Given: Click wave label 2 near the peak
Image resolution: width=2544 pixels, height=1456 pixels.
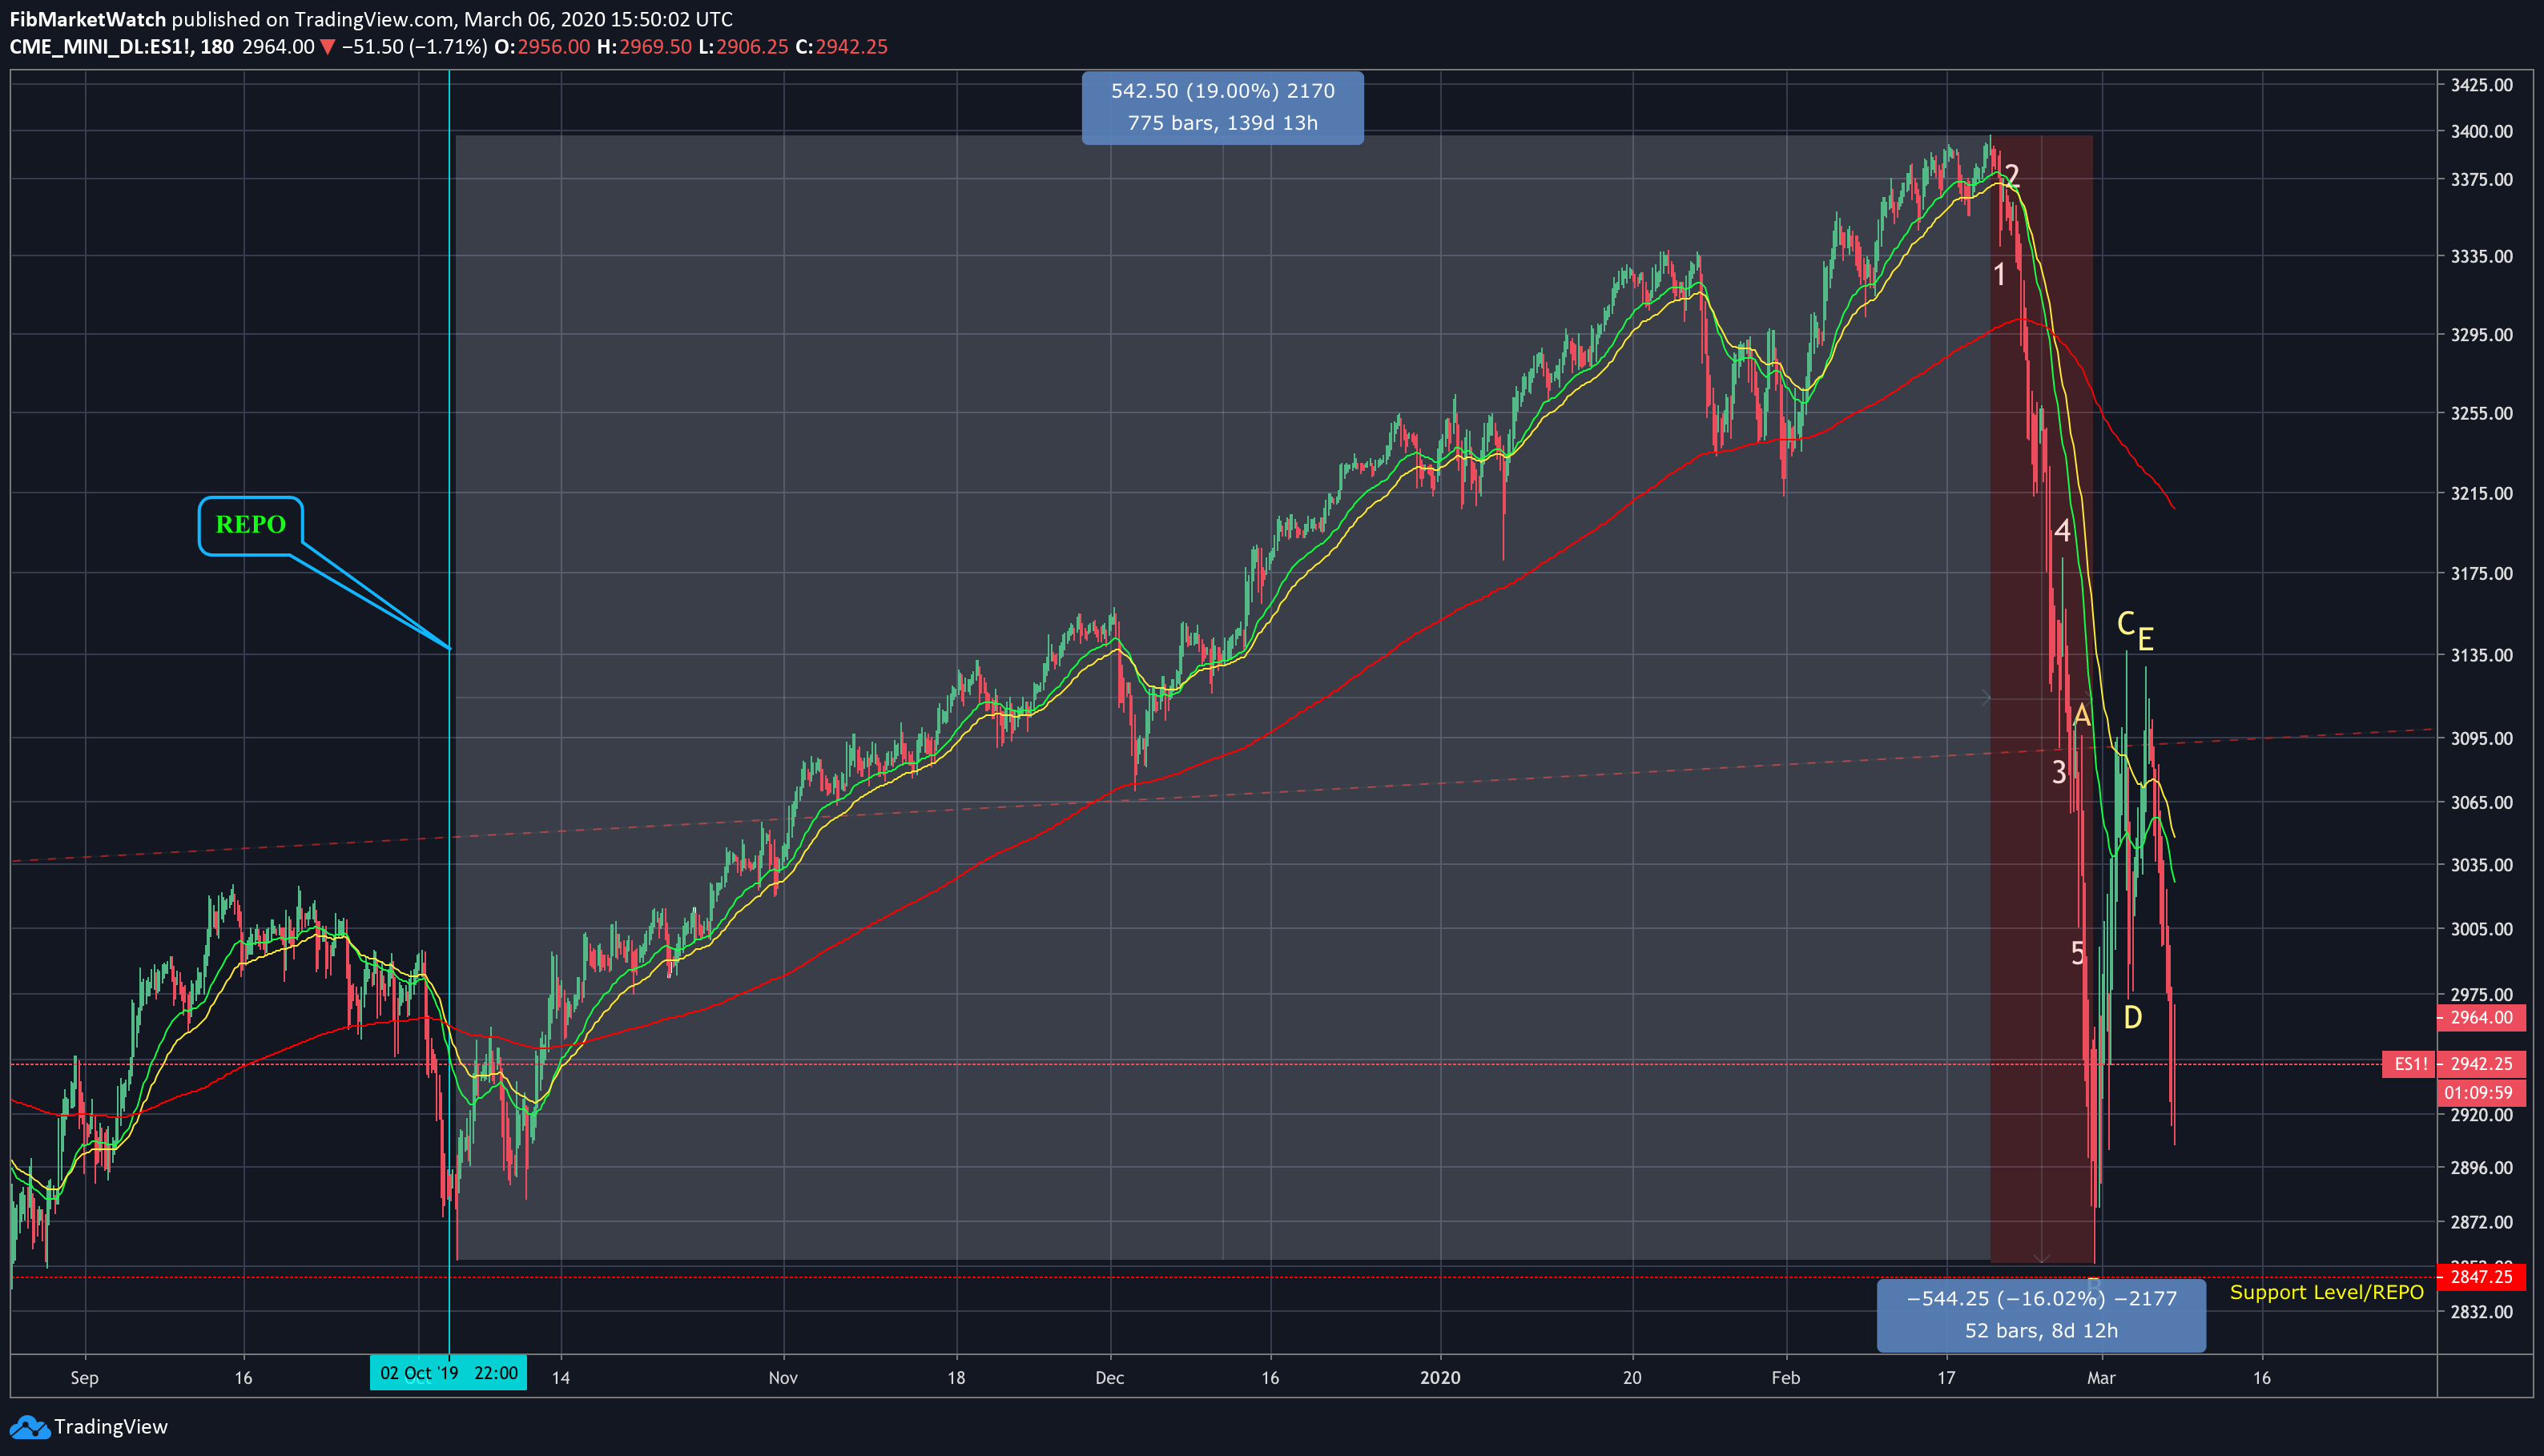Looking at the screenshot, I should pyautogui.click(x=2012, y=177).
